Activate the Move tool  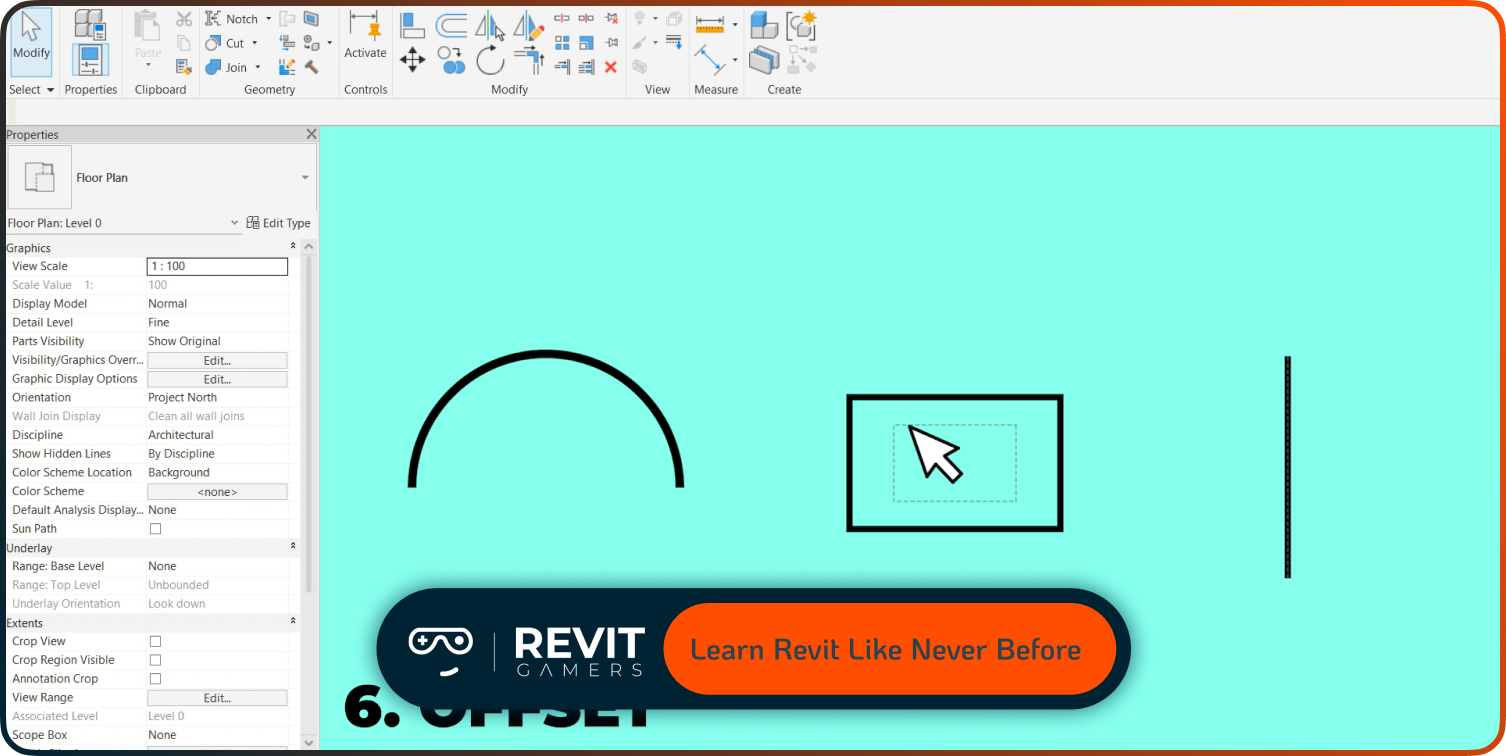coord(413,60)
